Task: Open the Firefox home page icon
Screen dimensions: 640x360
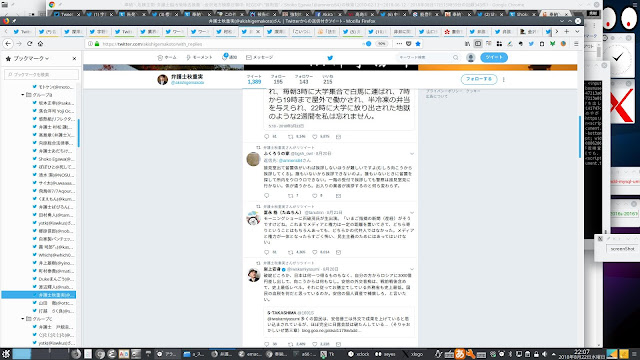Action: (x=40, y=44)
